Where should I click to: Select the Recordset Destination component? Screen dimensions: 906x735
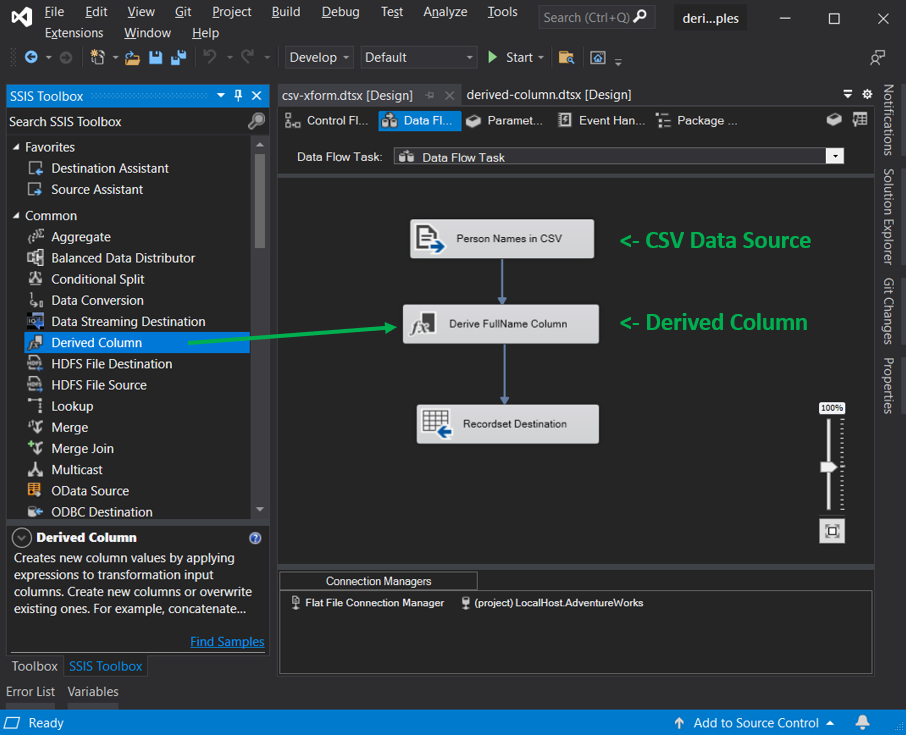tap(507, 424)
